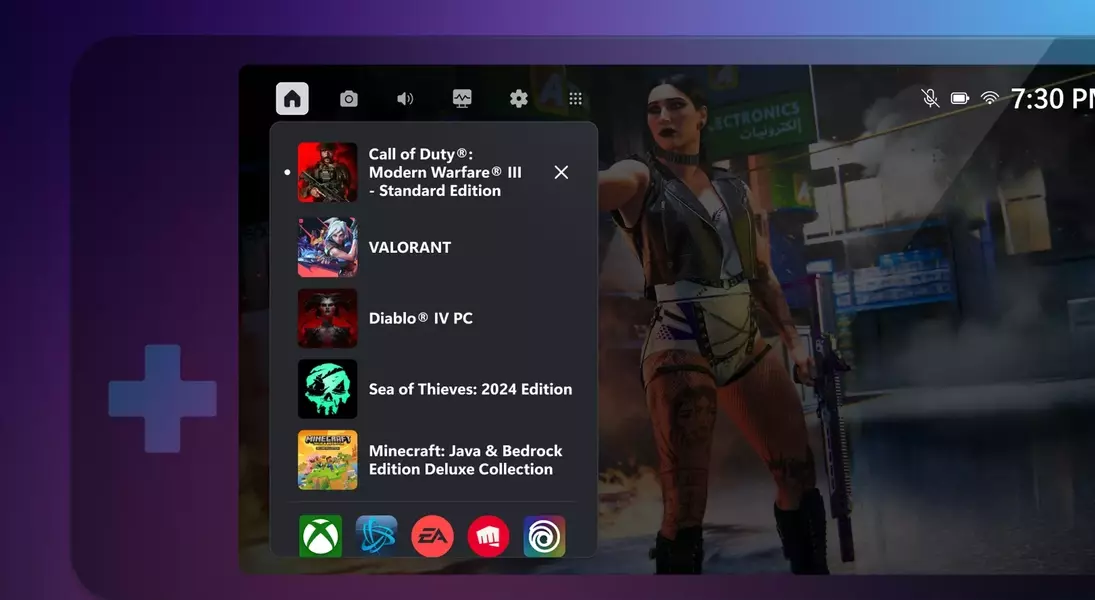Viewport: 1095px width, 600px height.
Task: Open the performance monitor icon
Action: click(462, 99)
